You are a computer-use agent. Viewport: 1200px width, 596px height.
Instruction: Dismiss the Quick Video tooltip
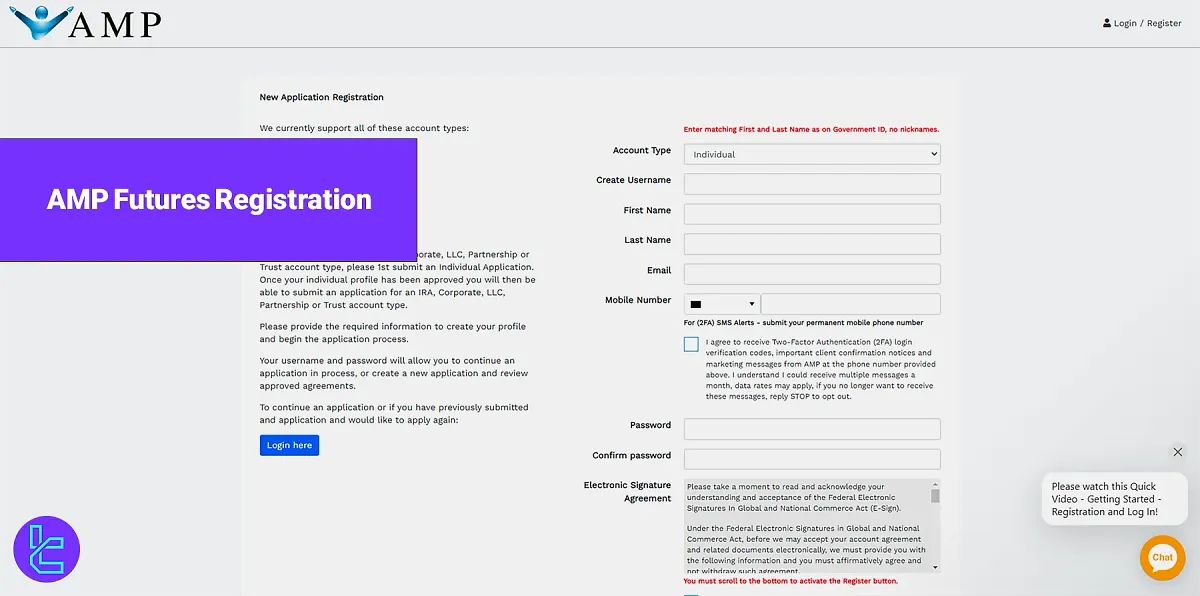point(1178,452)
